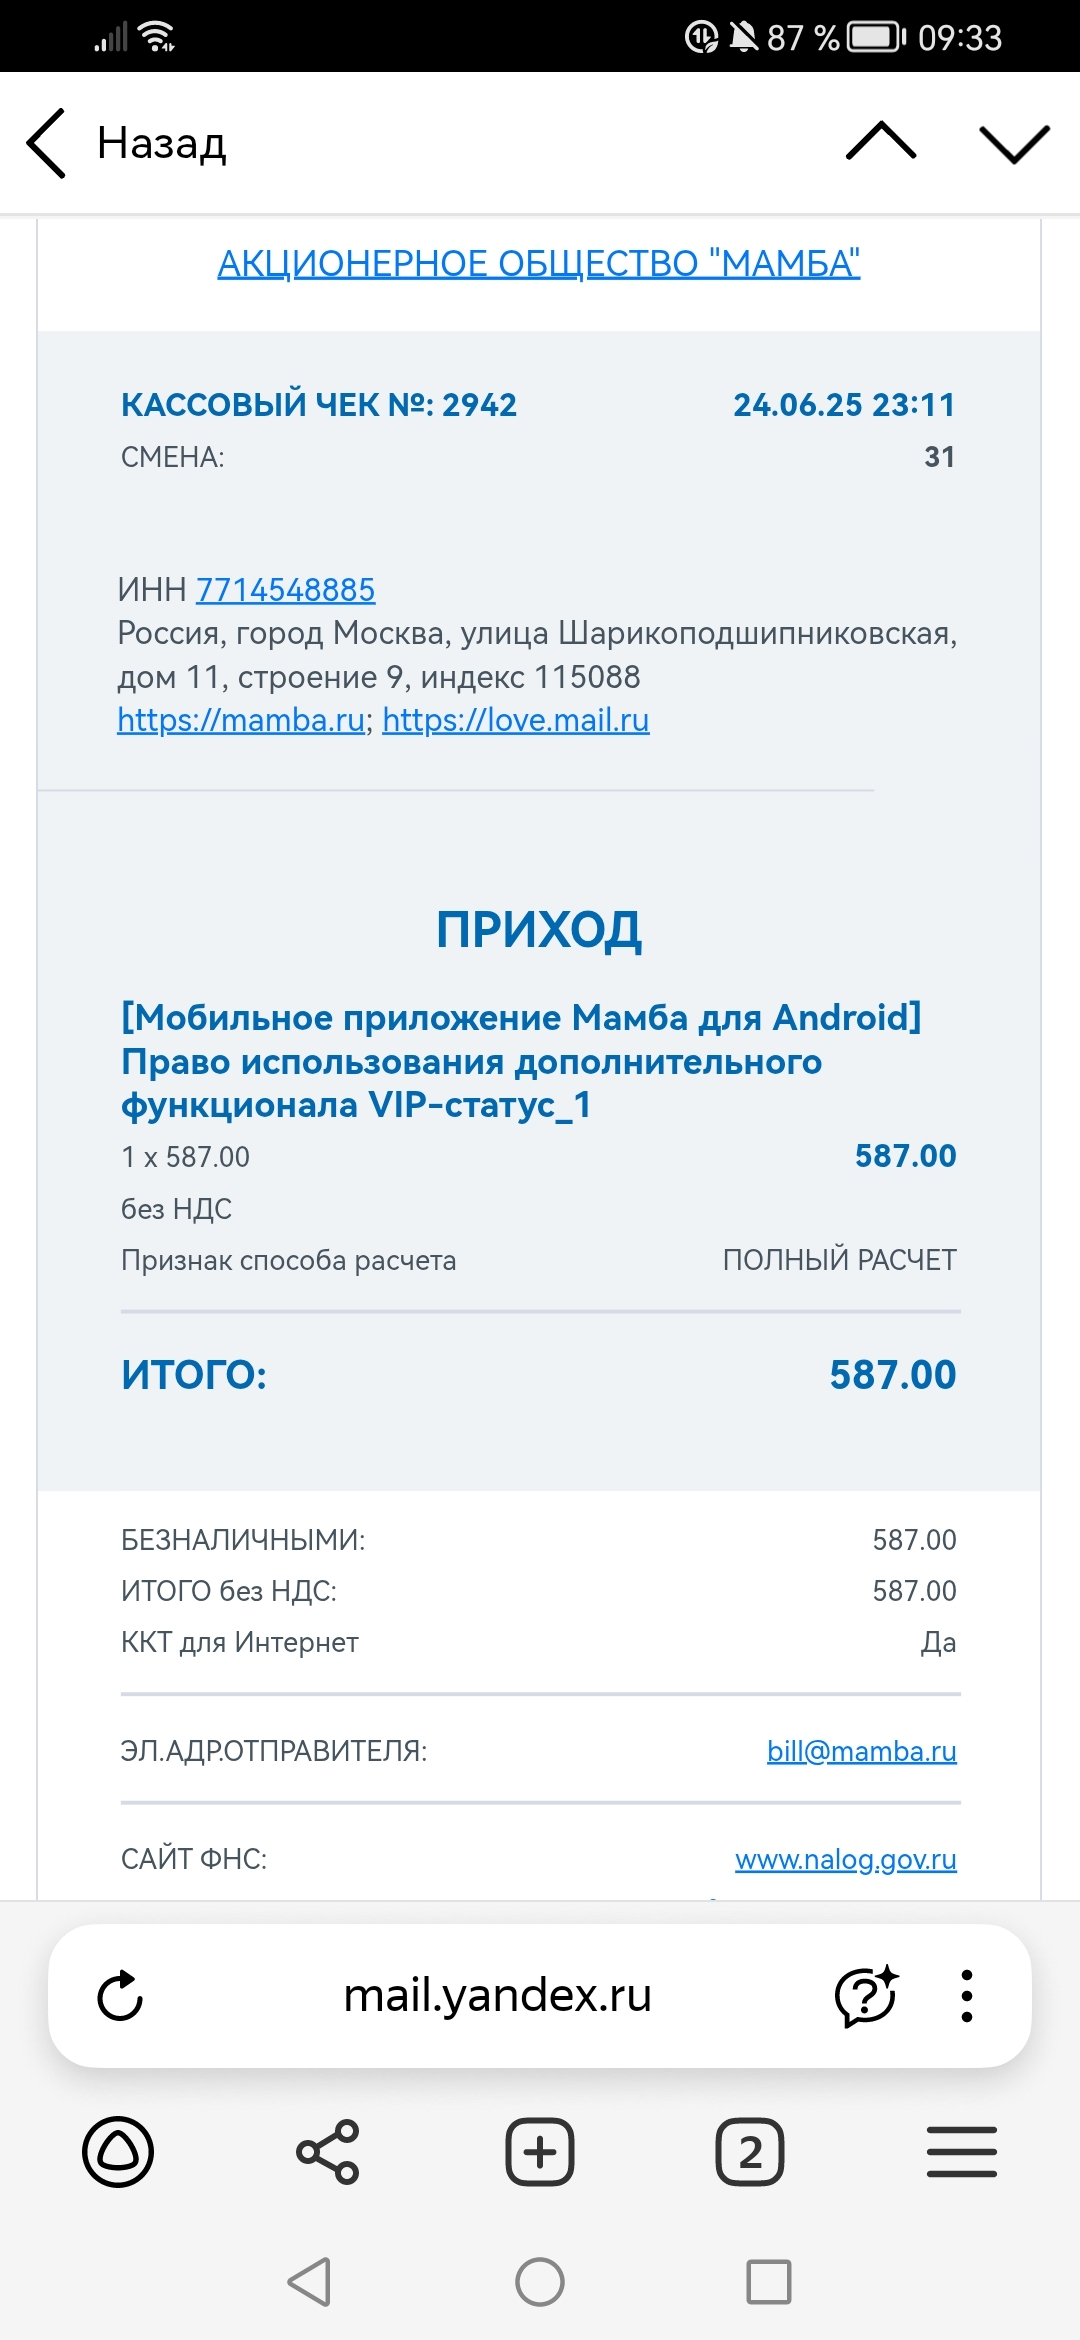This screenshot has width=1080, height=2340.
Task: Open Android recent apps square
Action: pyautogui.click(x=768, y=2282)
